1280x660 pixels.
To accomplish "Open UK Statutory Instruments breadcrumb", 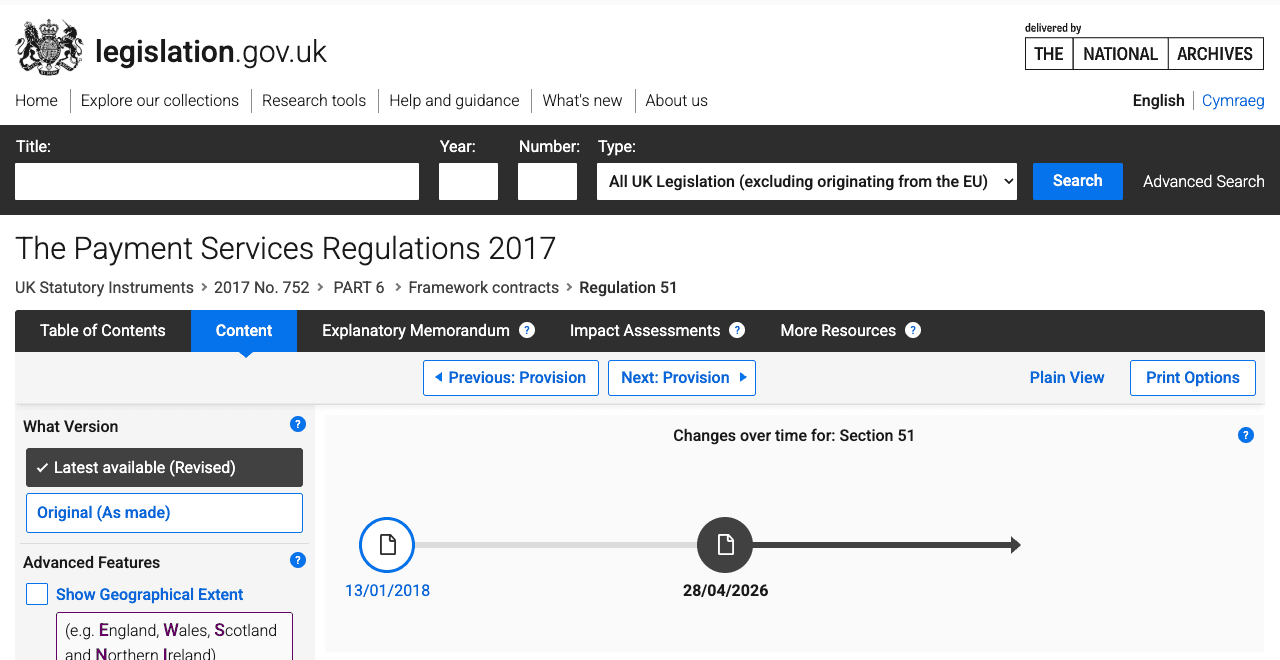I will click(104, 288).
